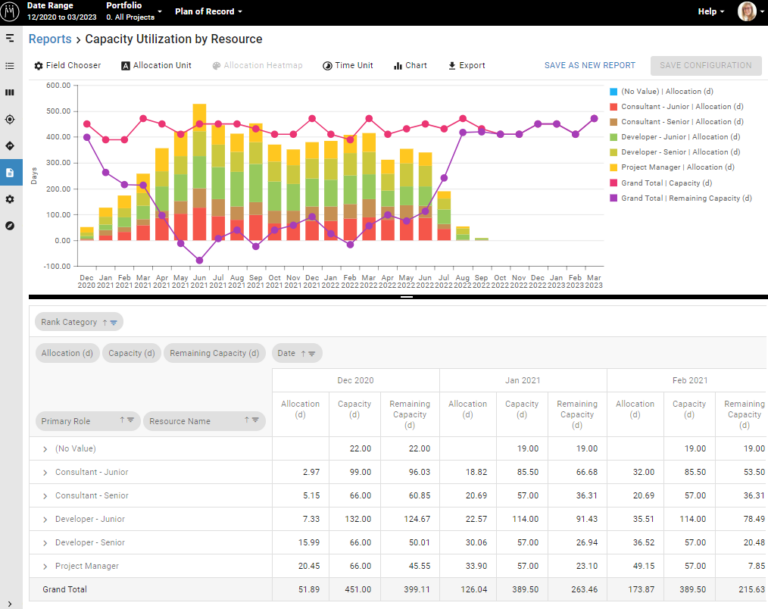Viewport: 768px width, 609px height.
Task: Click SAVE AS NEW REPORT
Action: click(590, 66)
